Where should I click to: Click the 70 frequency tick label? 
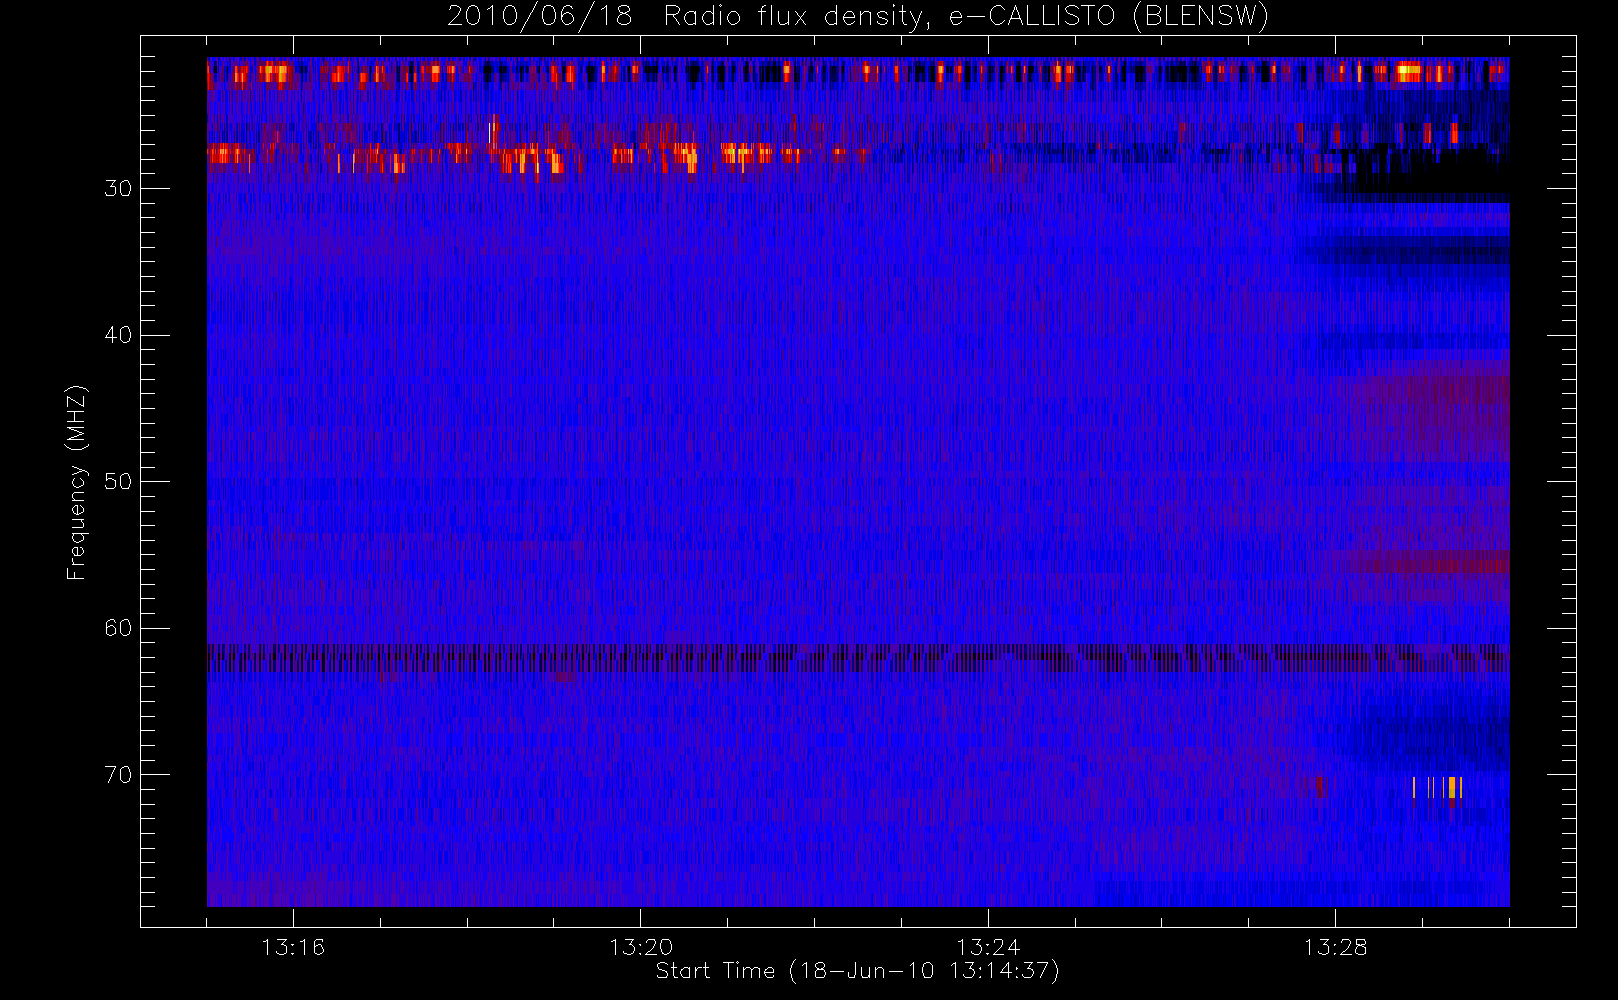[x=118, y=774]
